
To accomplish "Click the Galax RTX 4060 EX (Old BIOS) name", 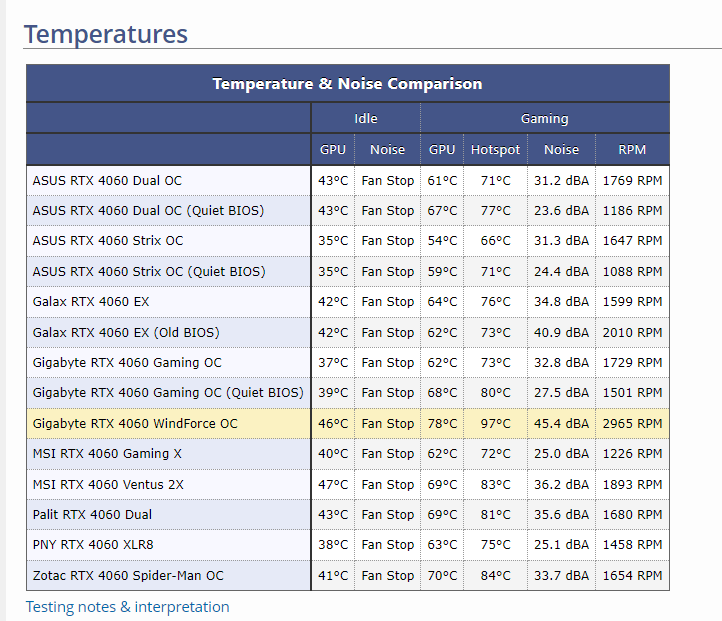I will pos(126,333).
